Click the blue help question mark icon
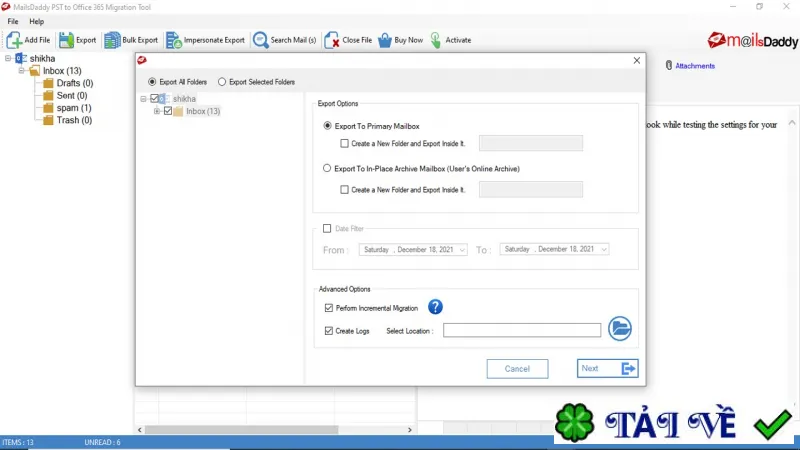Screen dimensions: 800x450 (x=435, y=307)
